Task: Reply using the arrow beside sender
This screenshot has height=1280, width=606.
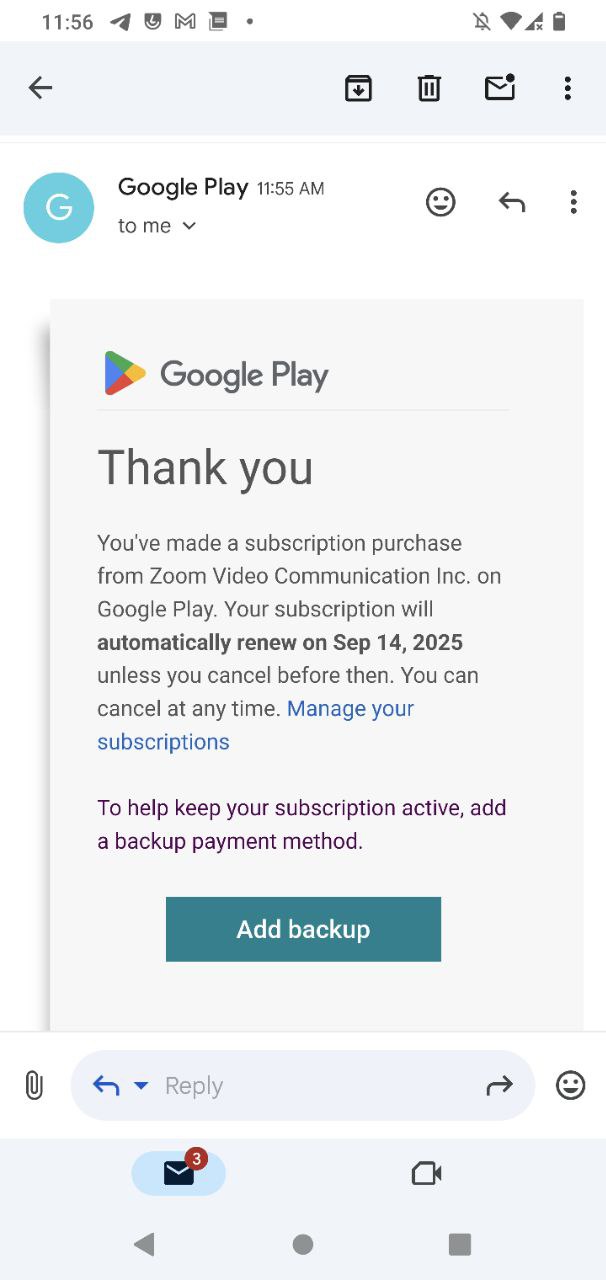Action: click(511, 202)
